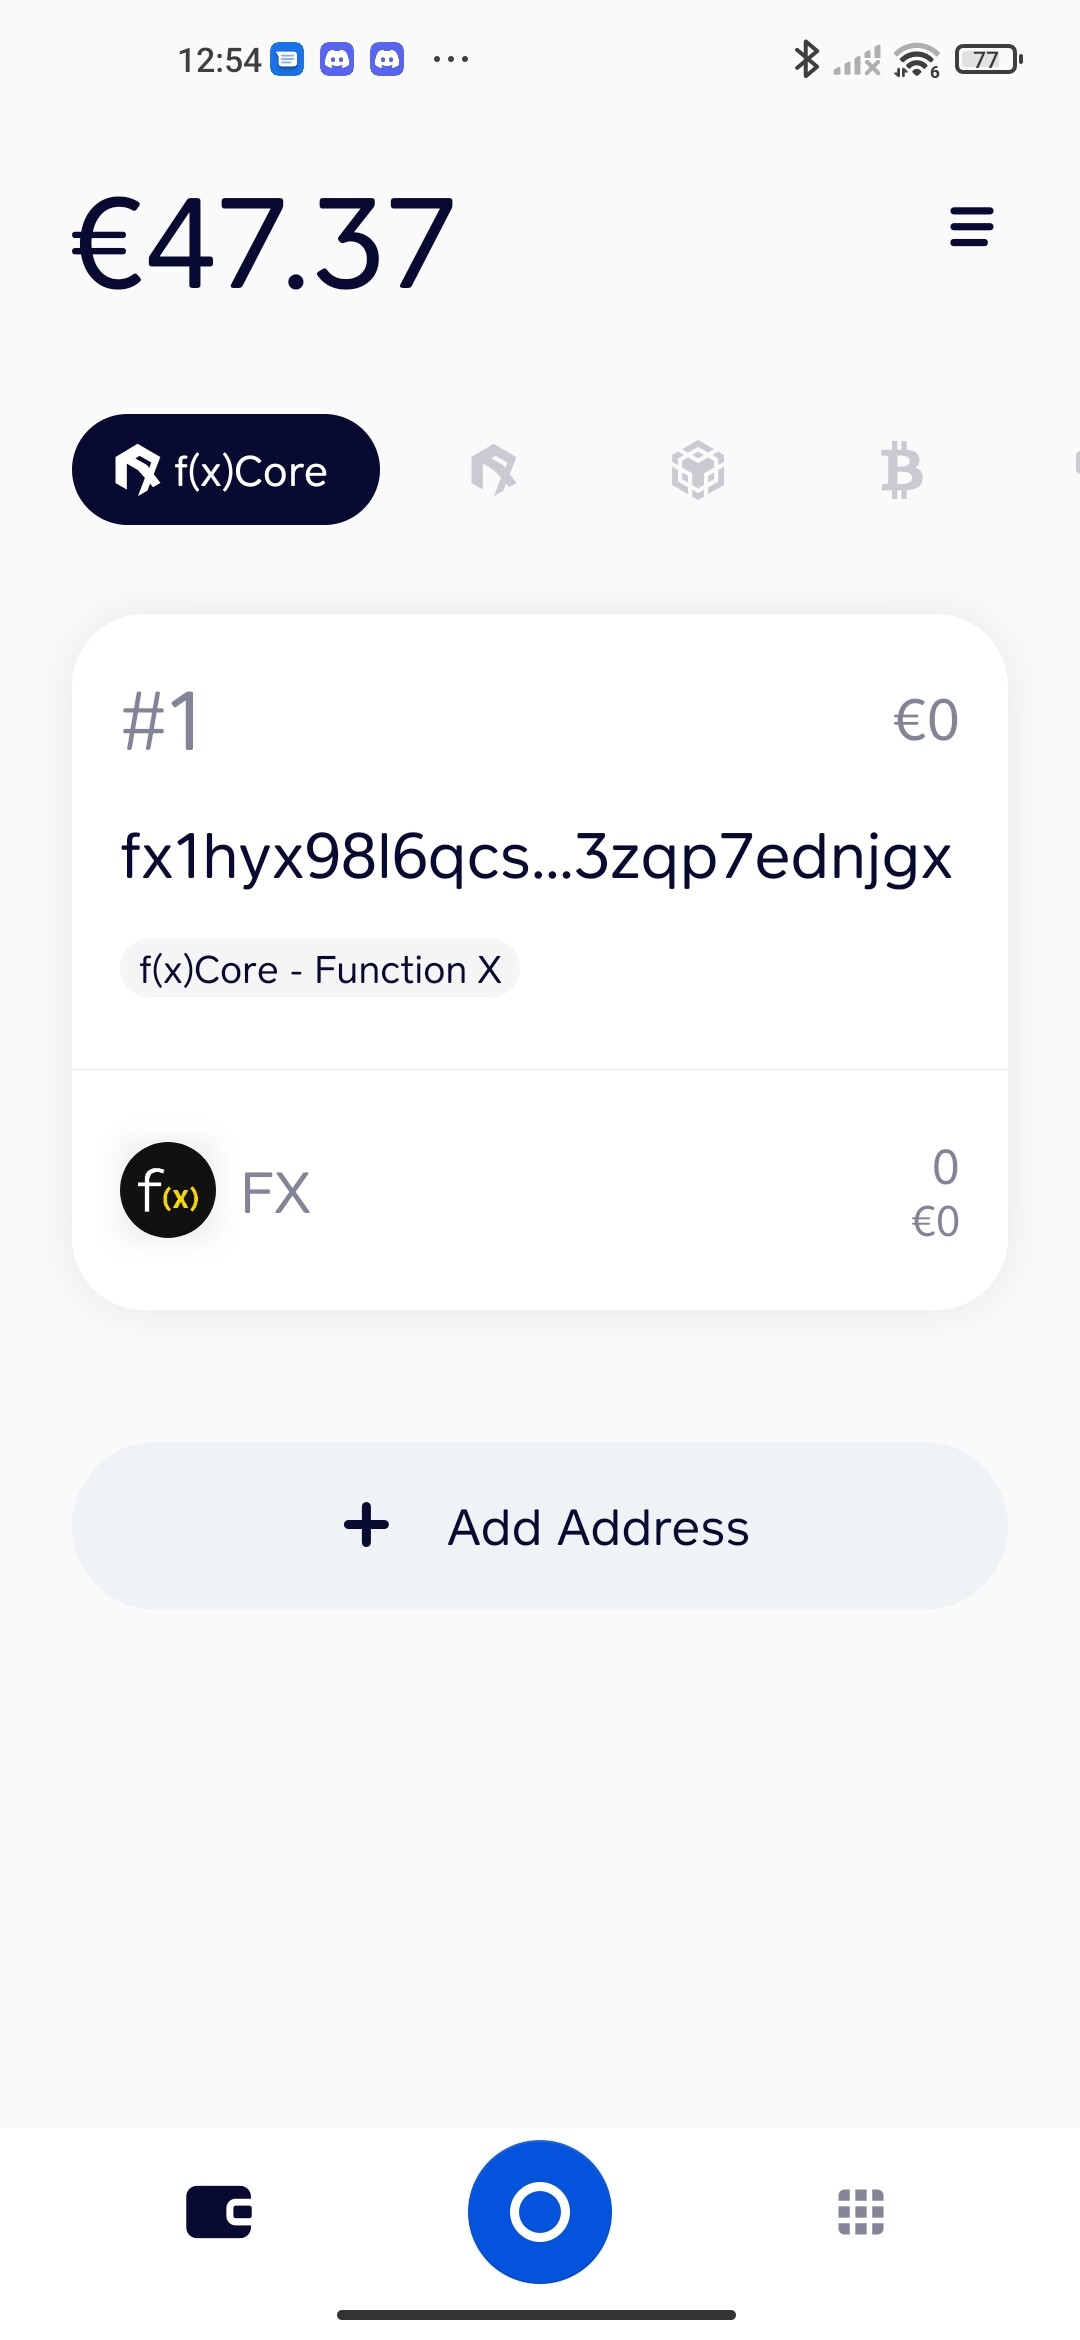
Task: Open the wallet tab icon
Action: 219,2211
